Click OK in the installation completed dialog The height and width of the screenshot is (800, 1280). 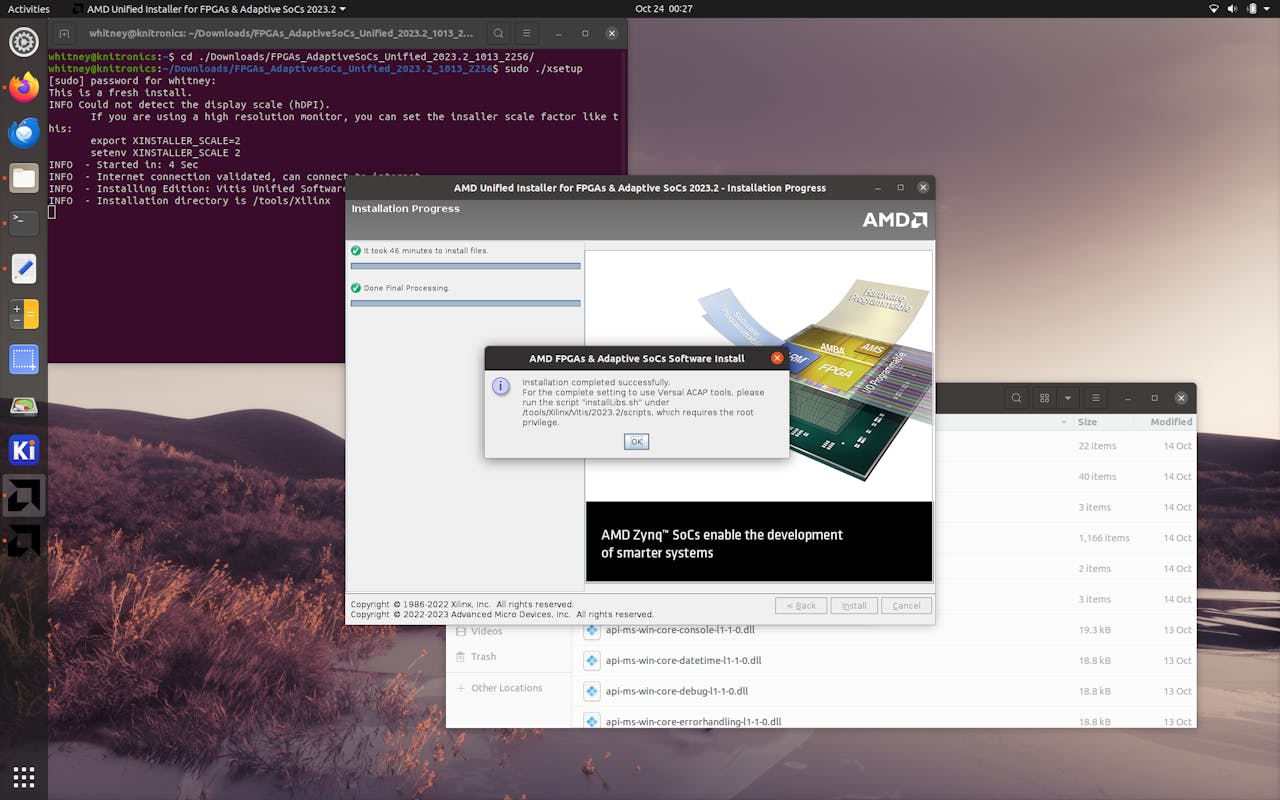tap(636, 442)
